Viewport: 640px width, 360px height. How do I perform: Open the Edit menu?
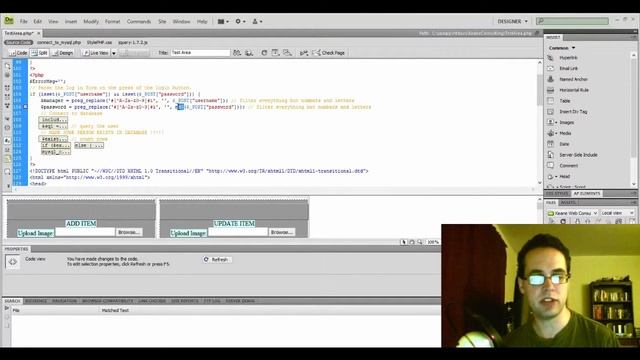[x=38, y=22]
